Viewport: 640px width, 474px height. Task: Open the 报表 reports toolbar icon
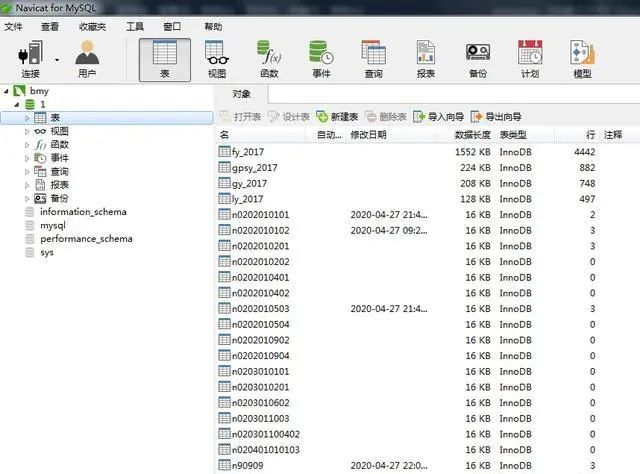point(426,59)
